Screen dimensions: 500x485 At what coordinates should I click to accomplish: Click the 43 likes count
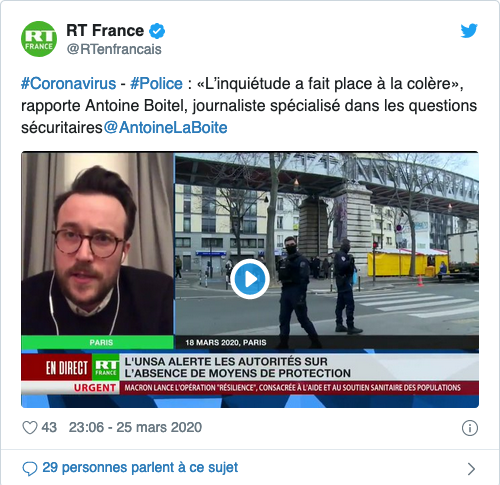click(x=49, y=427)
